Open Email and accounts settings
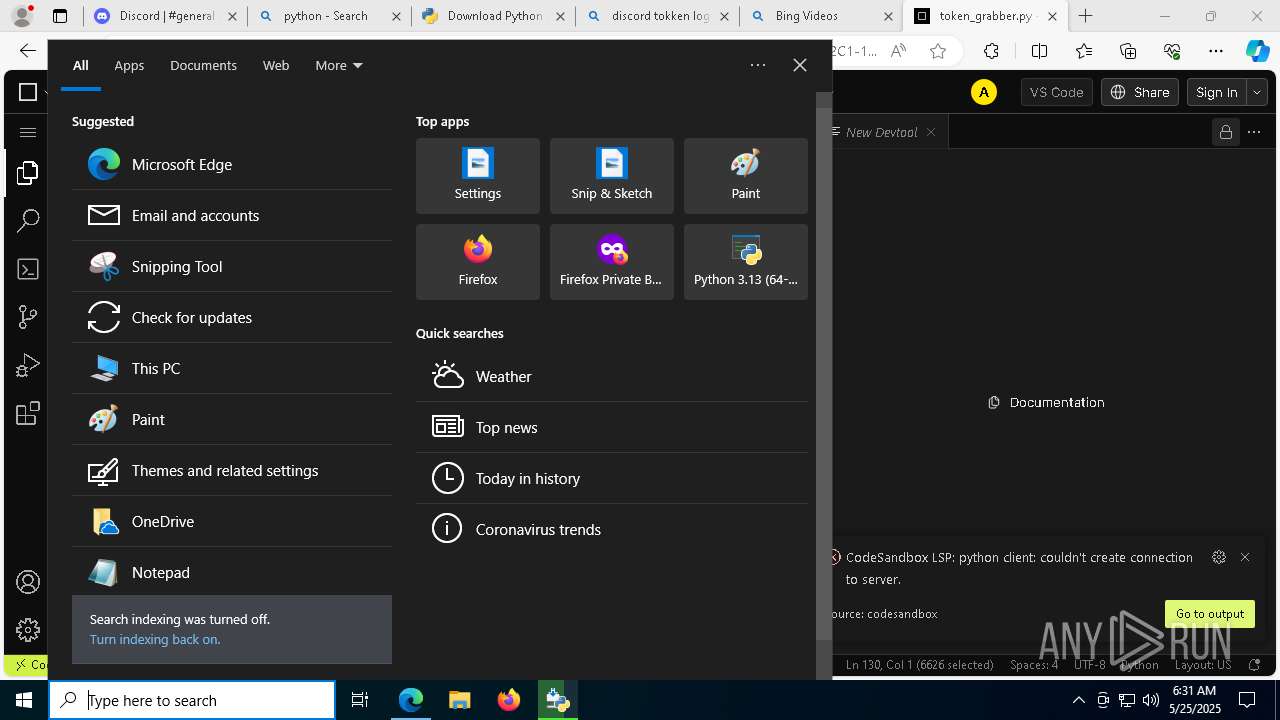The image size is (1280, 720). [232, 215]
